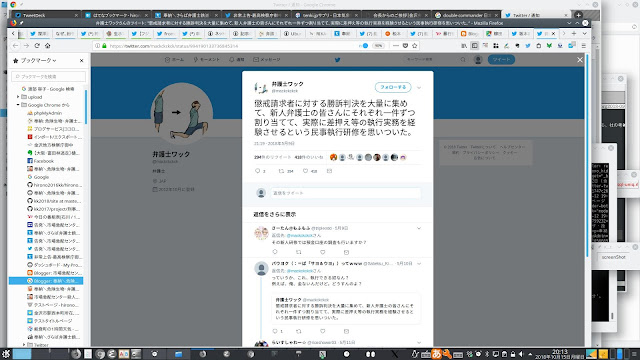Open Twitter ホーム nav item
Screen dimensions: 640x360
tap(174, 60)
